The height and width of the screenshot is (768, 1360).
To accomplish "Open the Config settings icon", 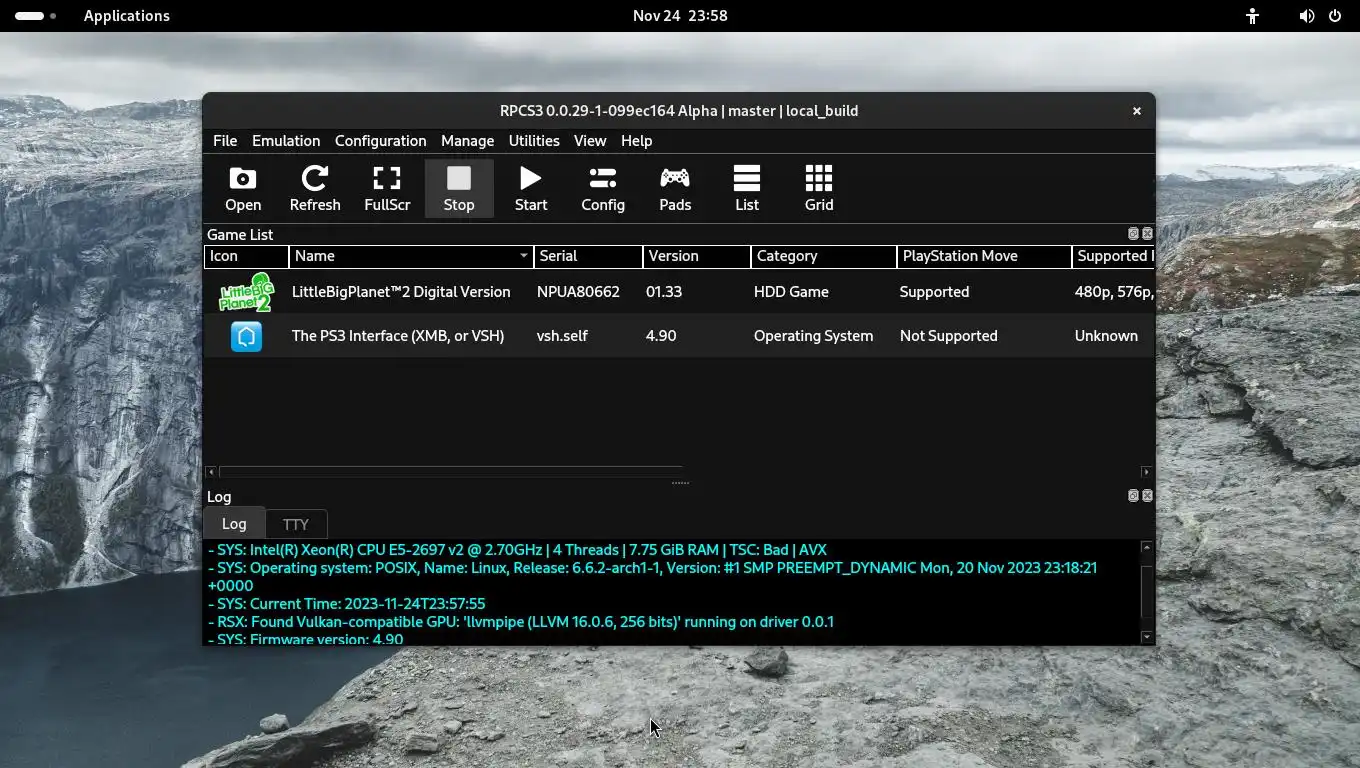I will coord(603,188).
